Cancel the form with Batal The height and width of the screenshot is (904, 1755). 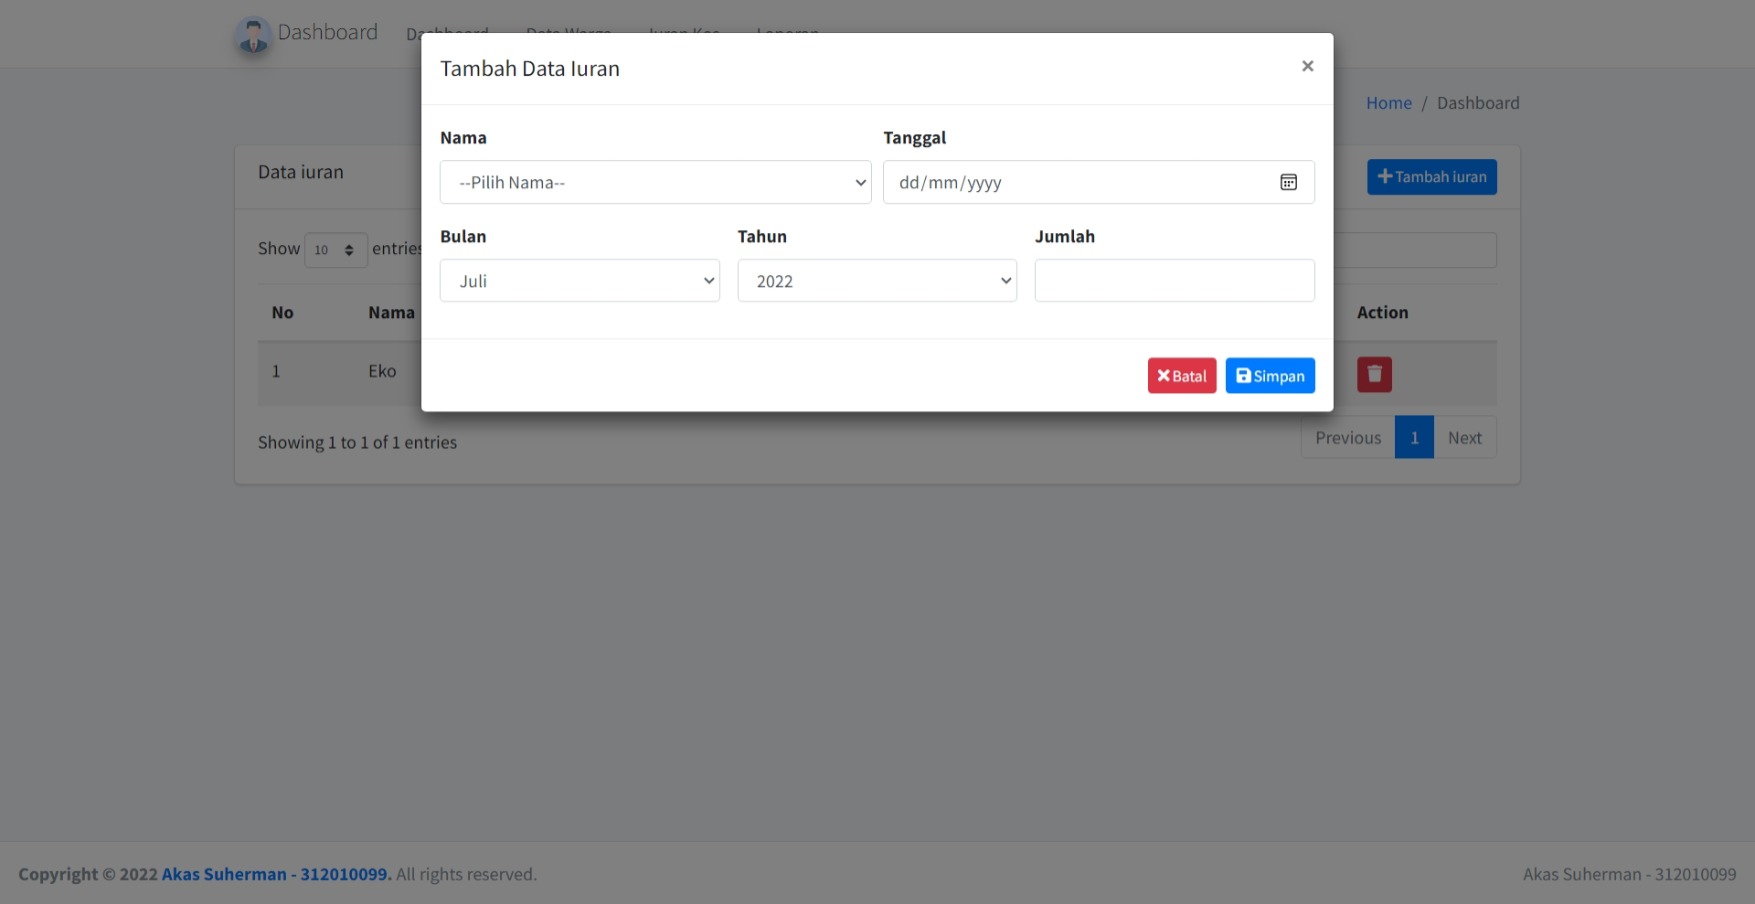1181,375
